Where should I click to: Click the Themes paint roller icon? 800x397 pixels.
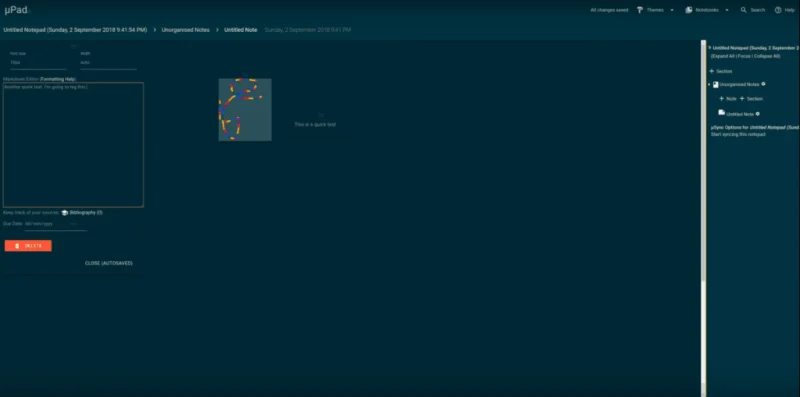(639, 10)
